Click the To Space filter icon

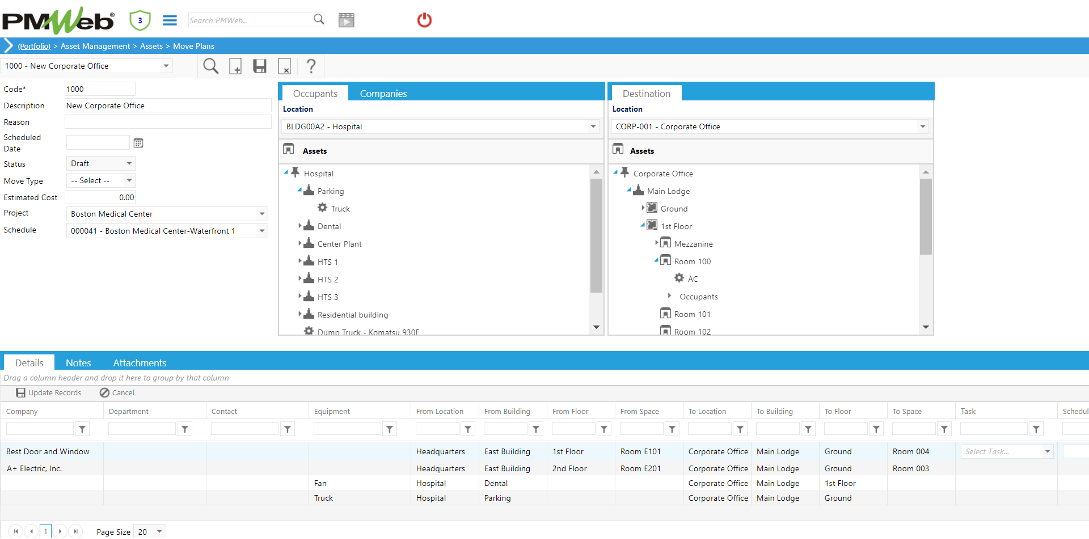pos(945,429)
